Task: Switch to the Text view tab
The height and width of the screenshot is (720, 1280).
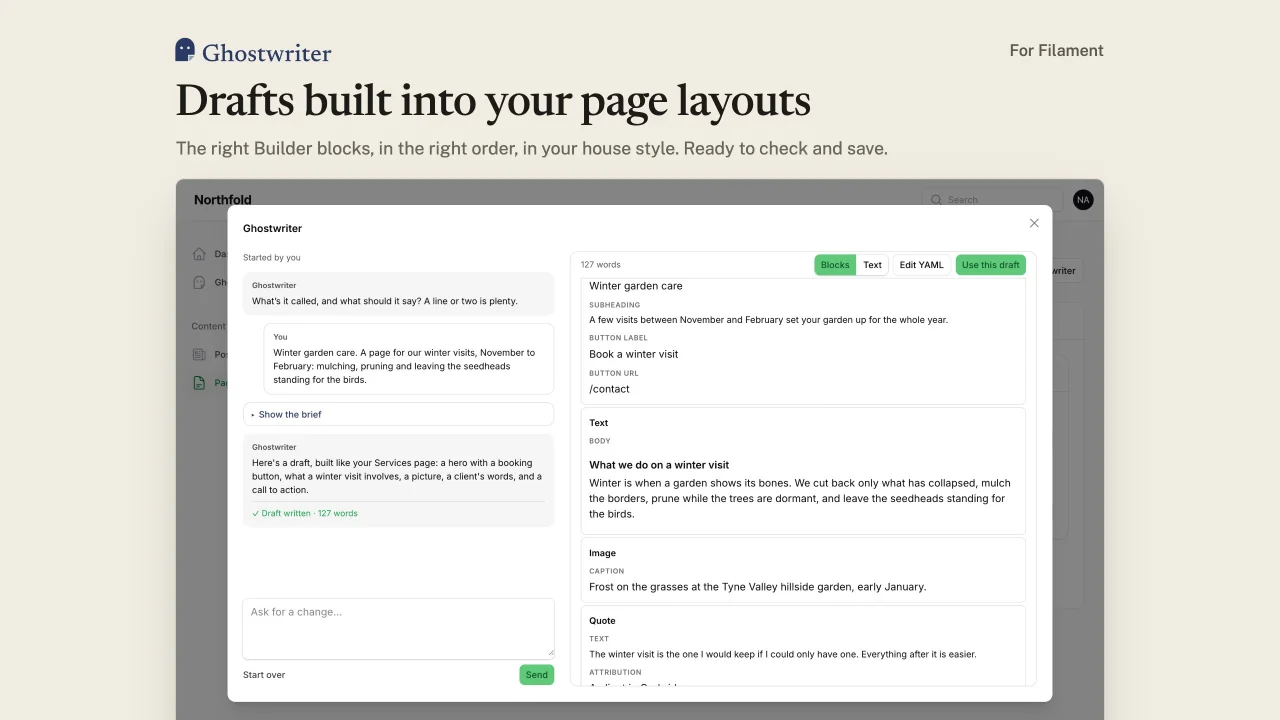Action: coord(873,265)
